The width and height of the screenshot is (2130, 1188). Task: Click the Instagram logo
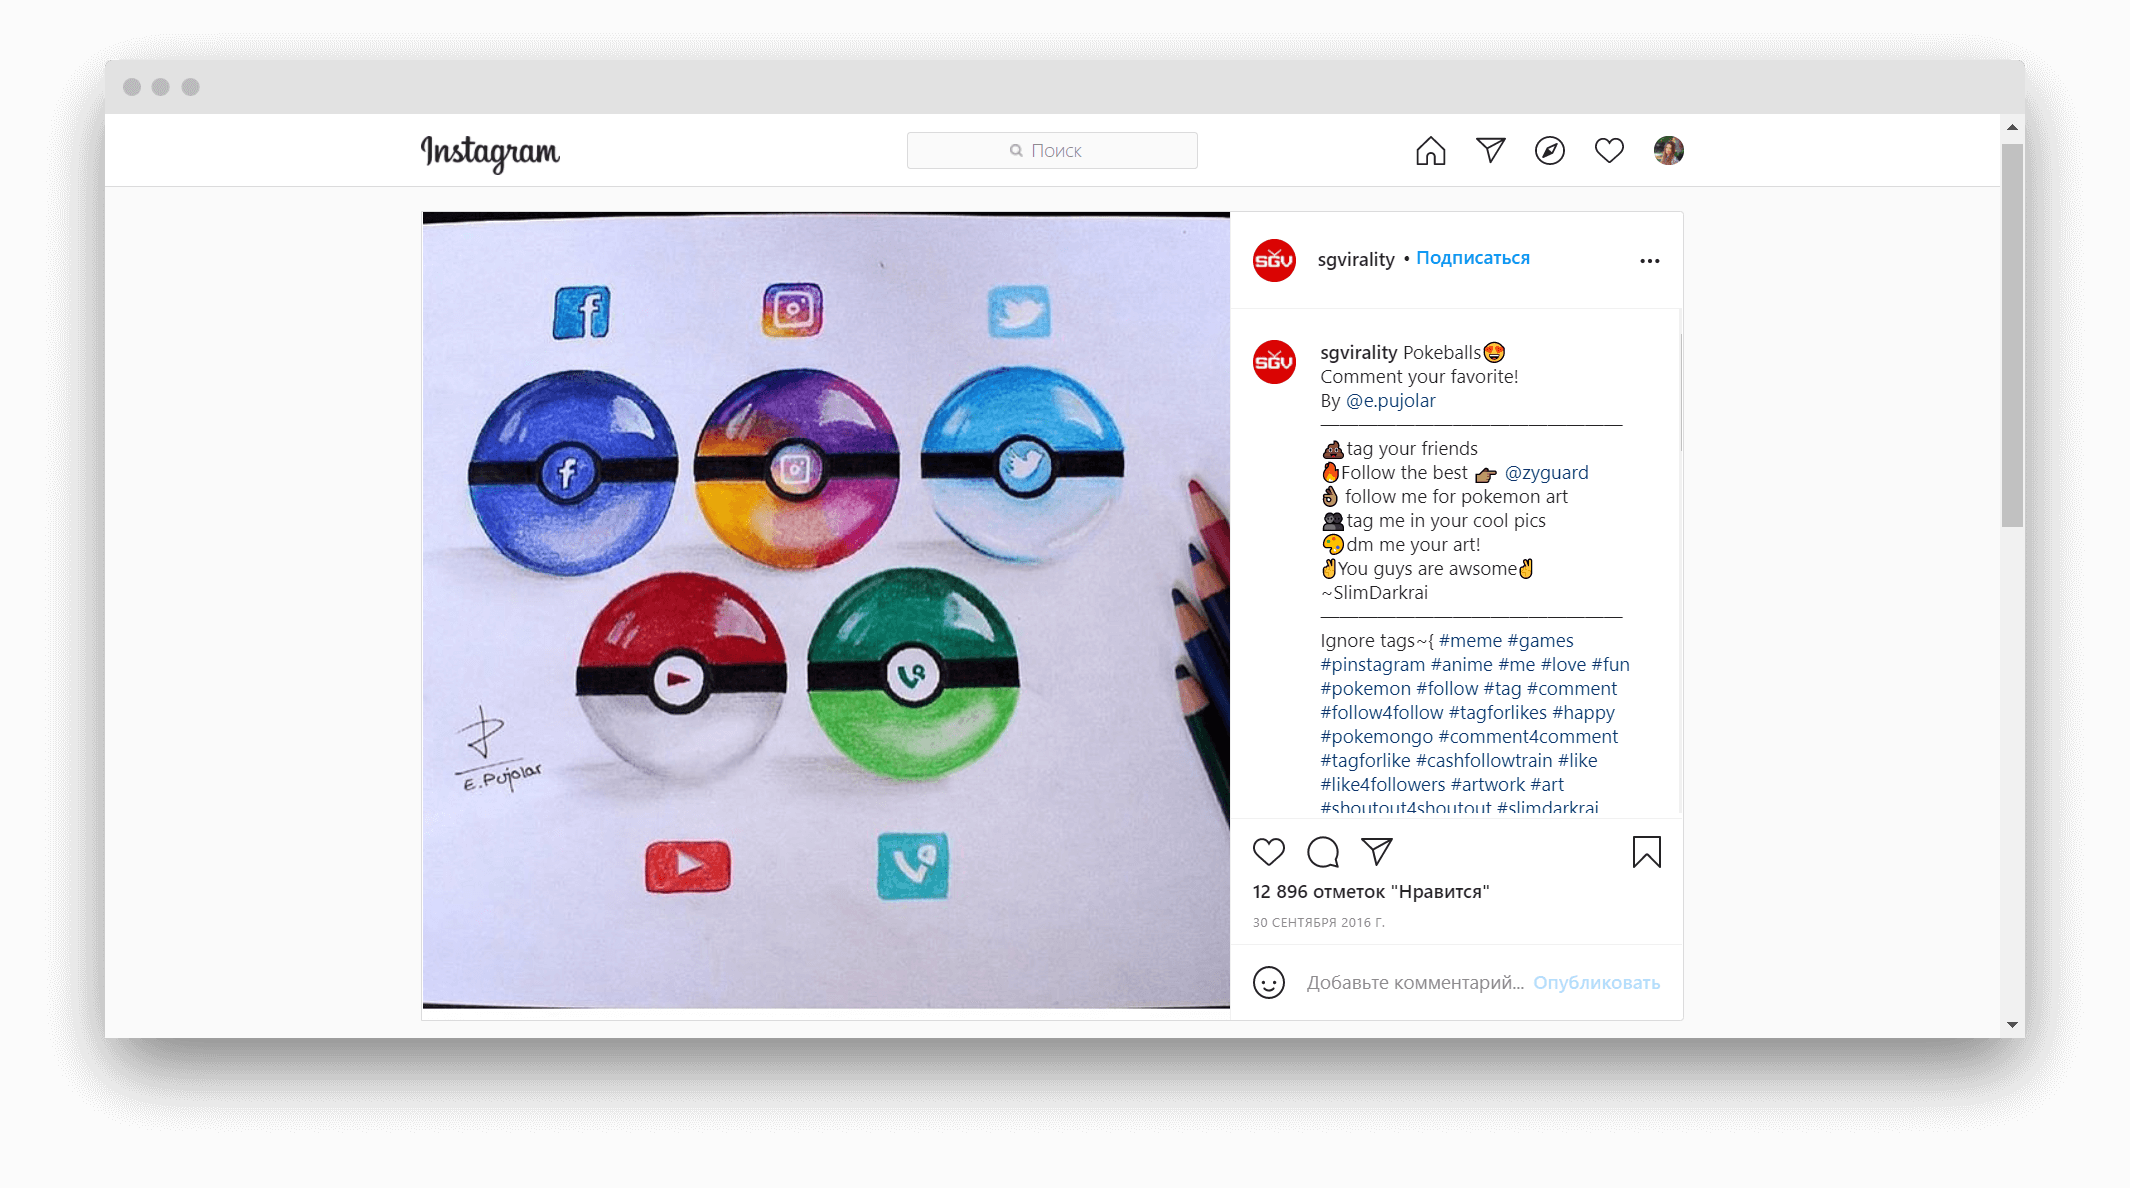pyautogui.click(x=490, y=152)
